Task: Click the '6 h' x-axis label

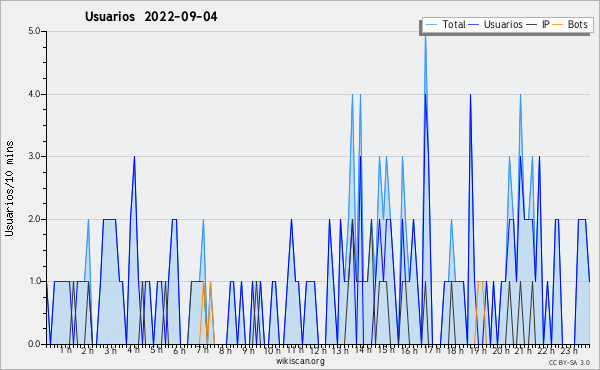Action: tap(179, 351)
